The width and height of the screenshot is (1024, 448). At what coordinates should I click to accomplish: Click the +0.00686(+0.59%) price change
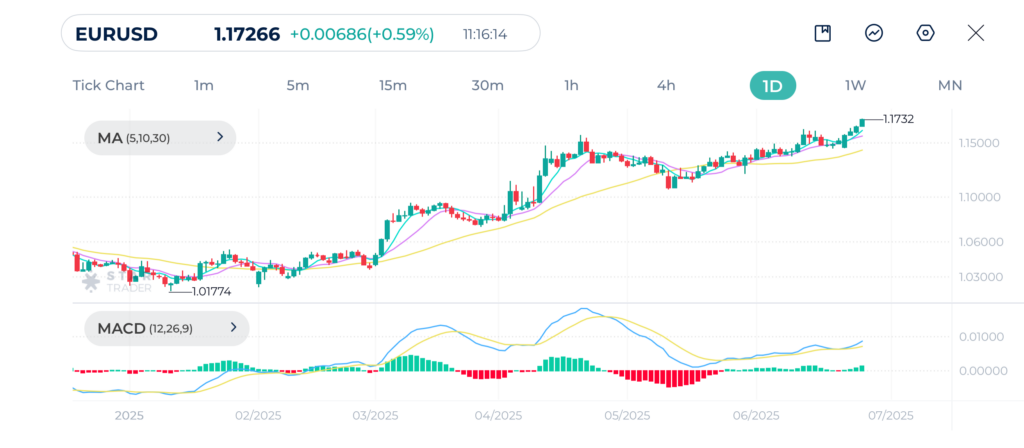[362, 34]
